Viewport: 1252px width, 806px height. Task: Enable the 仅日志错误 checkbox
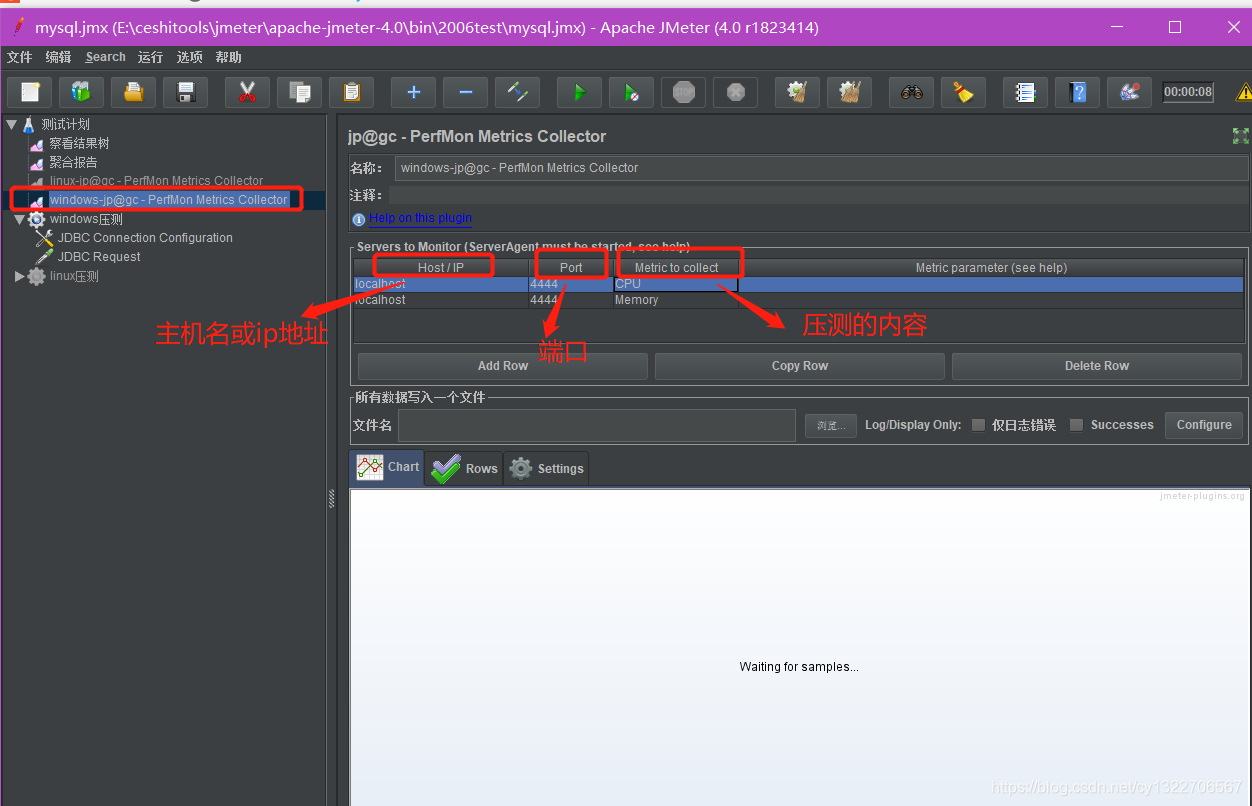coord(978,425)
